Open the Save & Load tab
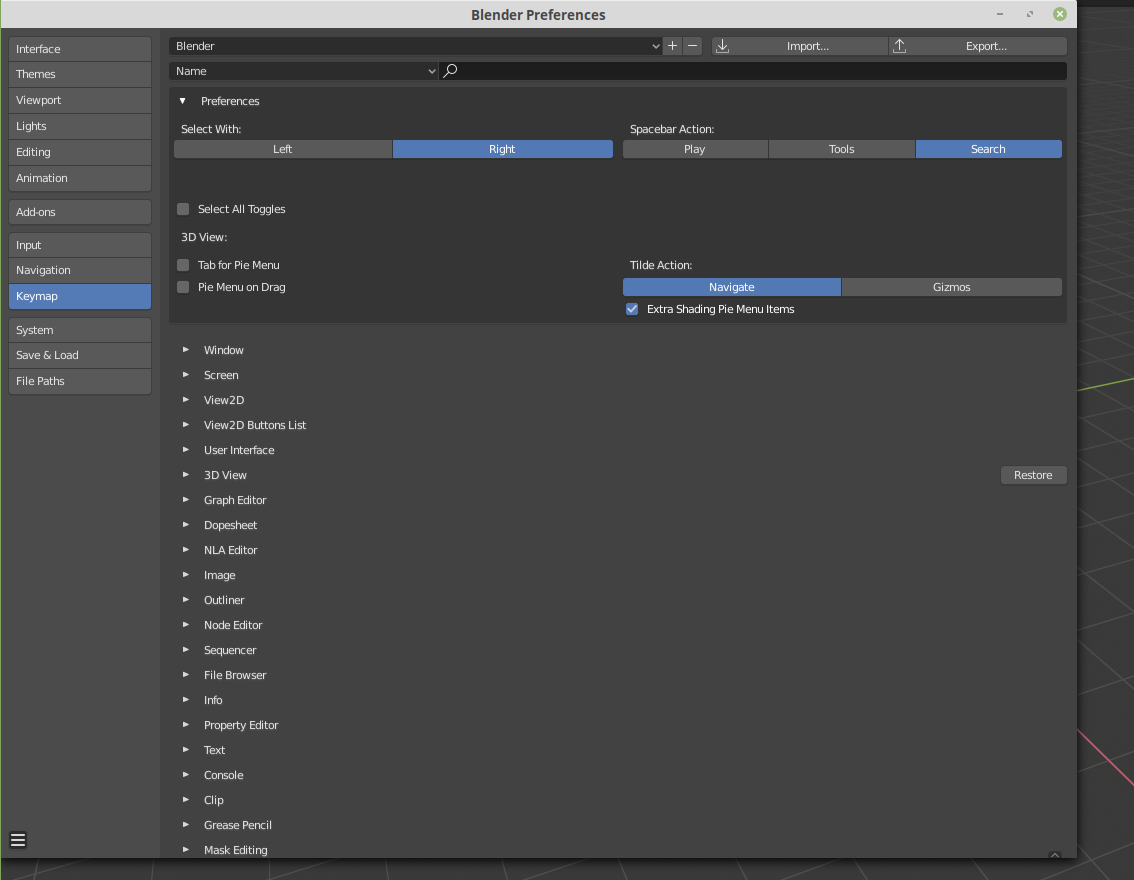Viewport: 1134px width, 880px height. 80,355
